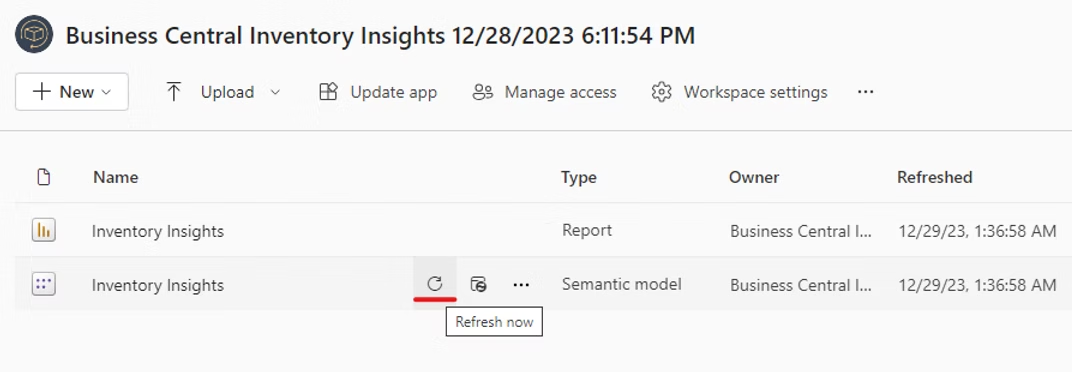The height and width of the screenshot is (372, 1072).
Task: Open Workspace settings
Action: (x=739, y=92)
